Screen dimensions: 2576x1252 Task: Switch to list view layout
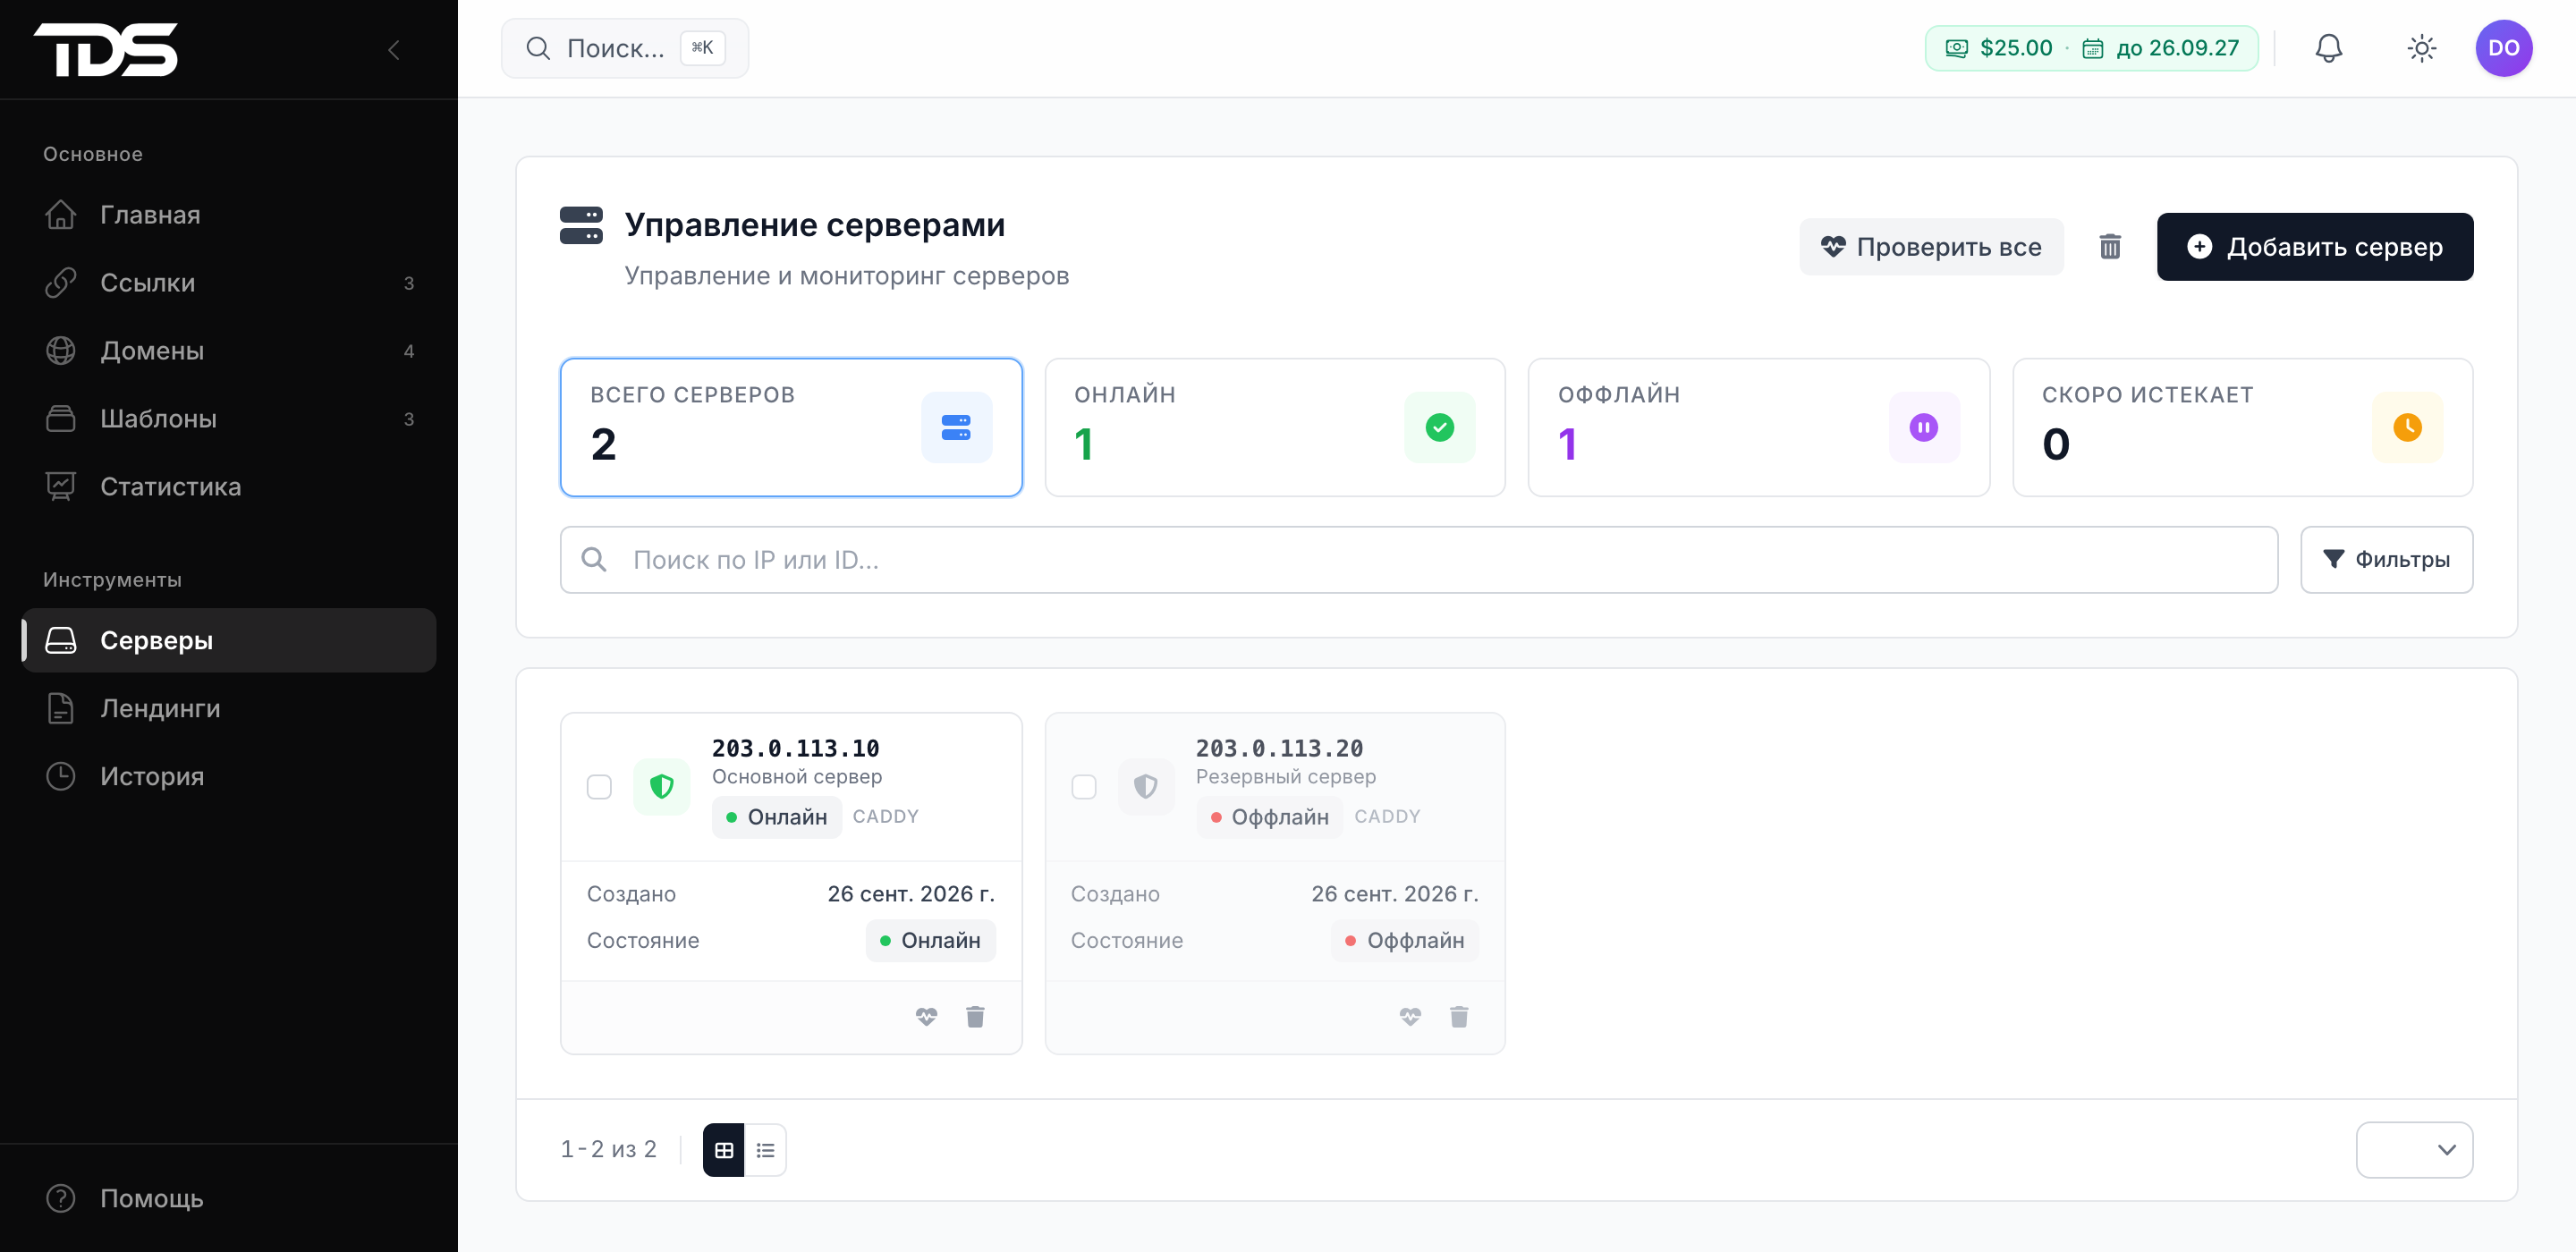765,1150
